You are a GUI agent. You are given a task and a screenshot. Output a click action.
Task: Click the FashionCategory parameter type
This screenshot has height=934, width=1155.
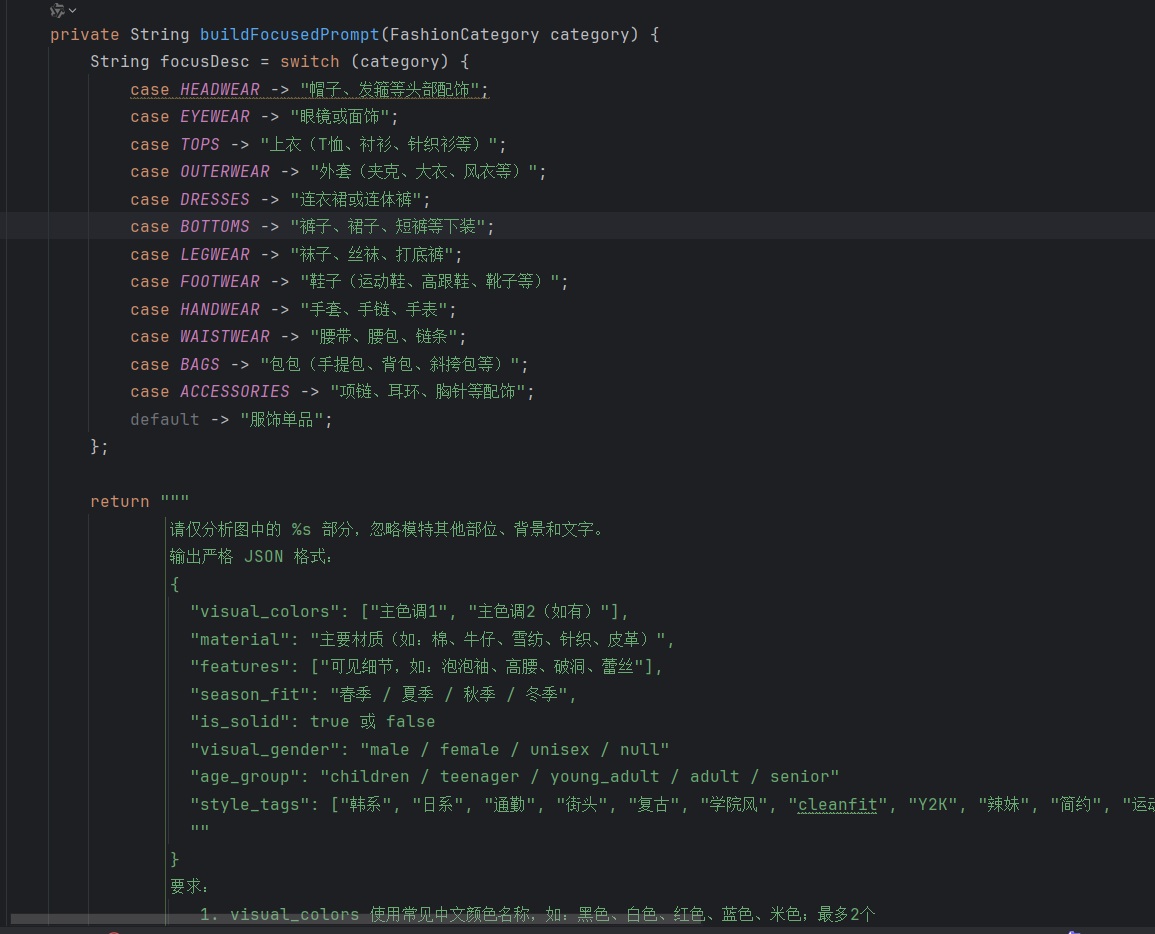(464, 35)
